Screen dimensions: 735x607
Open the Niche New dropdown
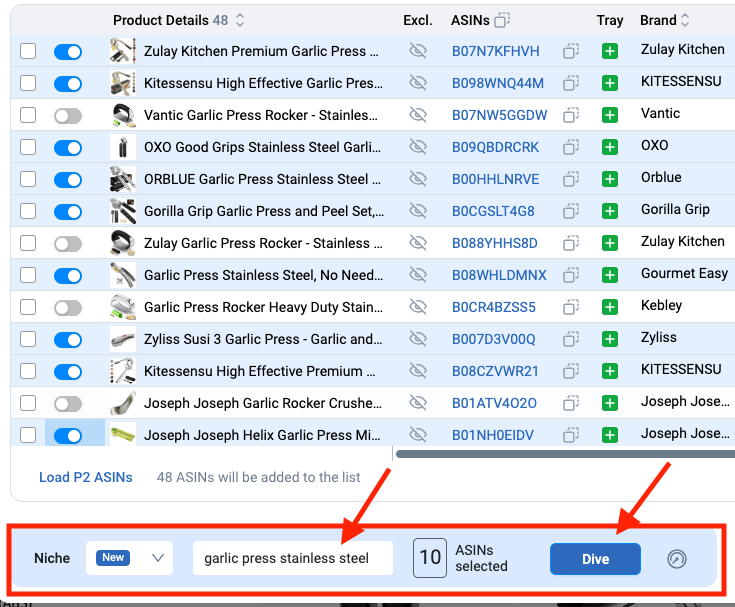(x=129, y=558)
